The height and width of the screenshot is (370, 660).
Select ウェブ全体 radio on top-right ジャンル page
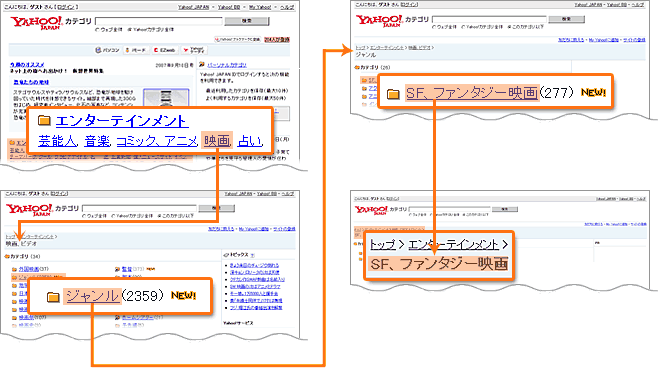[434, 27]
